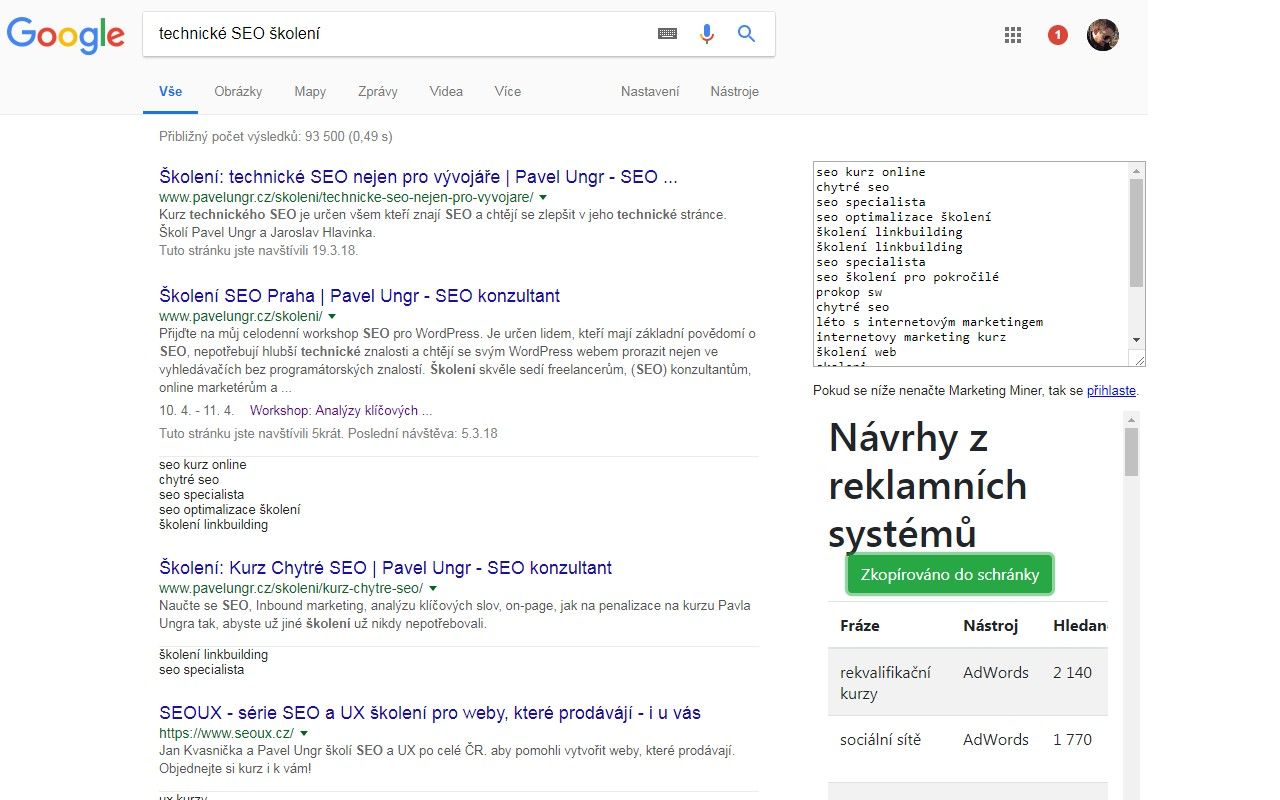Click the 'Nástroj' column header
The width and height of the screenshot is (1280, 800).
pos(990,626)
